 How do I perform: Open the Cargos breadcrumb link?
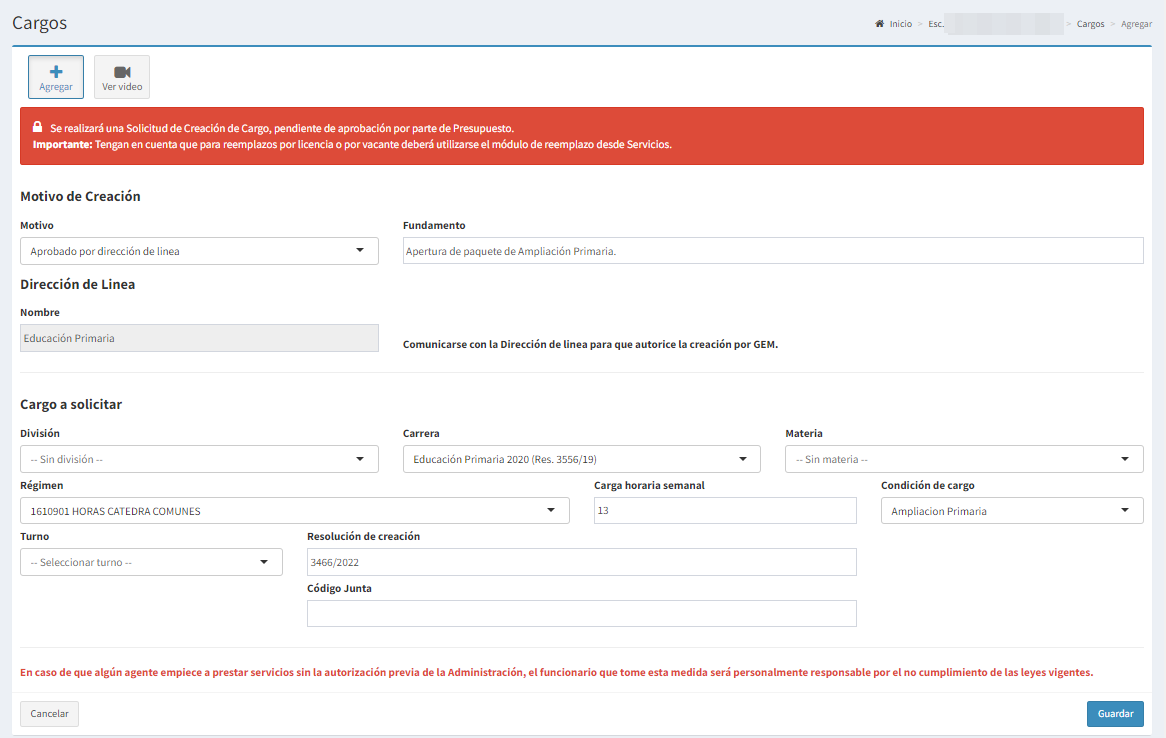1090,24
